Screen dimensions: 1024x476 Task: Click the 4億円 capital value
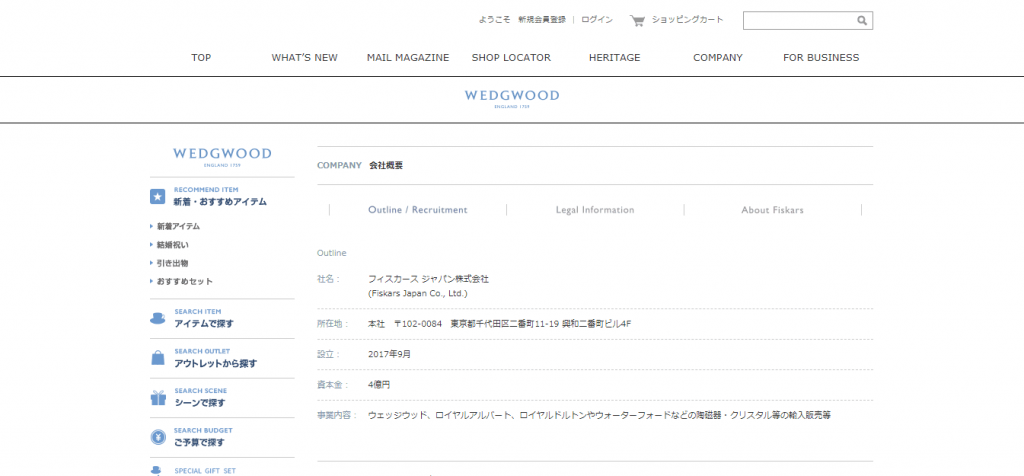pyautogui.click(x=379, y=385)
